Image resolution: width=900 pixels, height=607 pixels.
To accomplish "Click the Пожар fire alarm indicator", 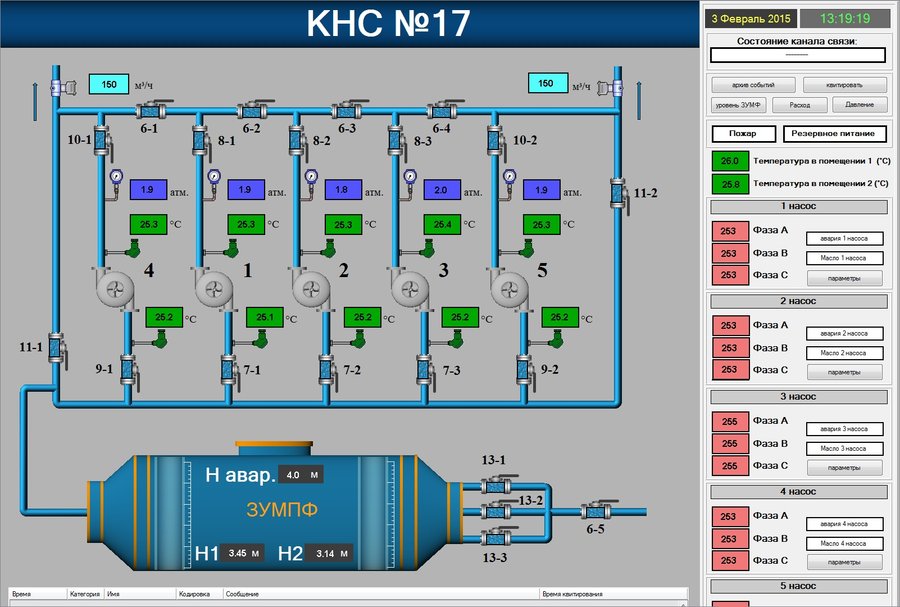I will (742, 133).
